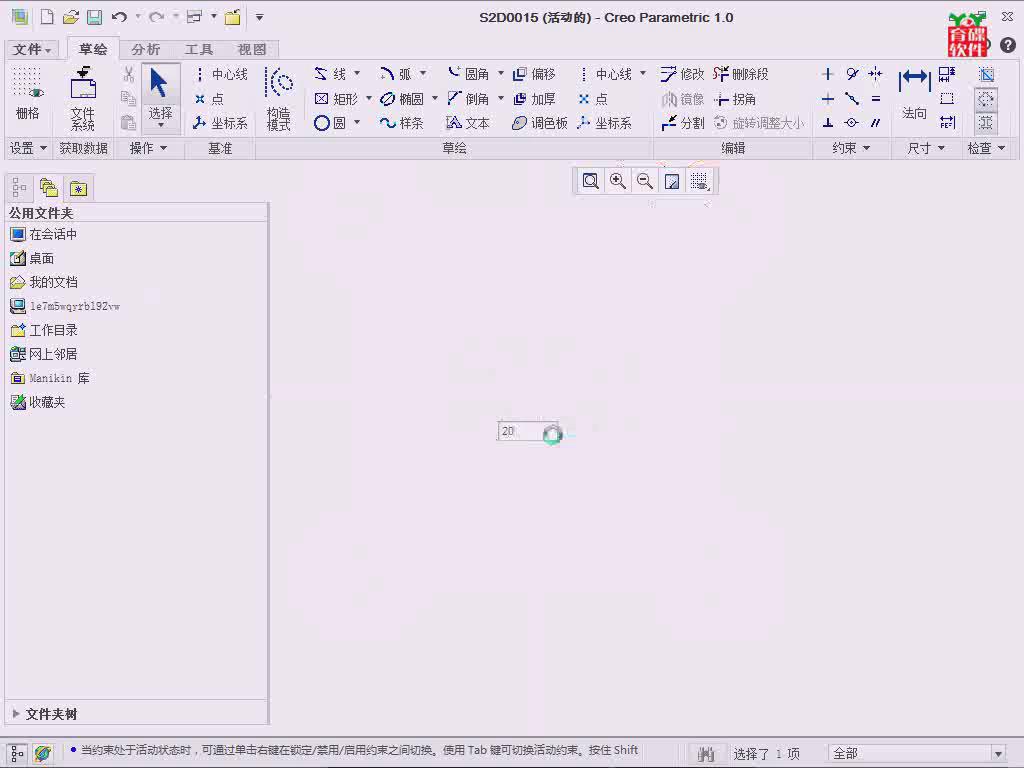Open the 全部 selection filter dropdown
Screen dimensions: 1024x768
(998, 754)
